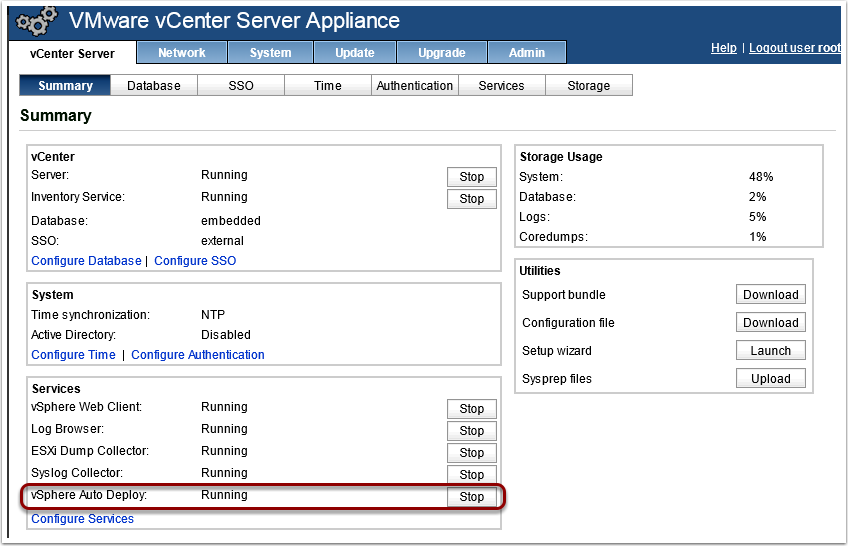Click the 'Inventory Service:' label
This screenshot has height=546, width=848.
[78, 197]
